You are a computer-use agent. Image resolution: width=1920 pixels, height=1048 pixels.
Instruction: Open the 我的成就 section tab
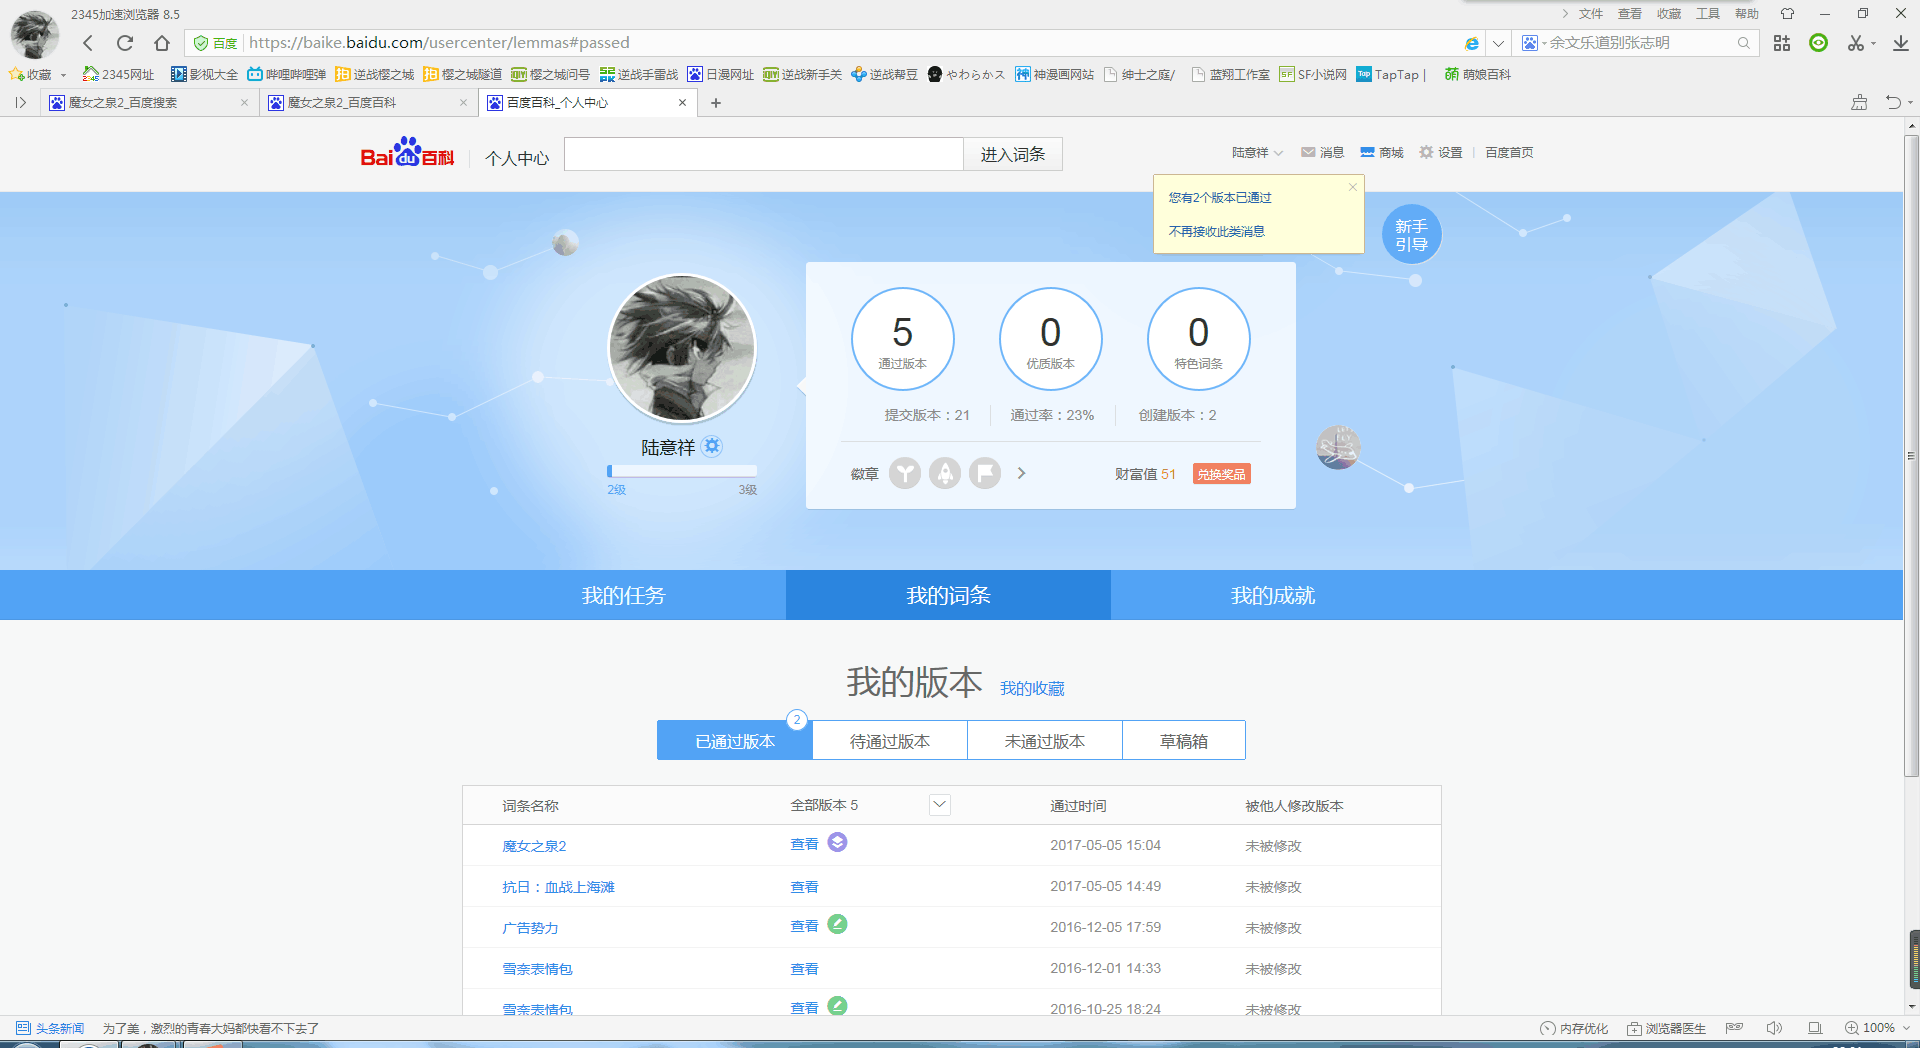[x=1273, y=595]
